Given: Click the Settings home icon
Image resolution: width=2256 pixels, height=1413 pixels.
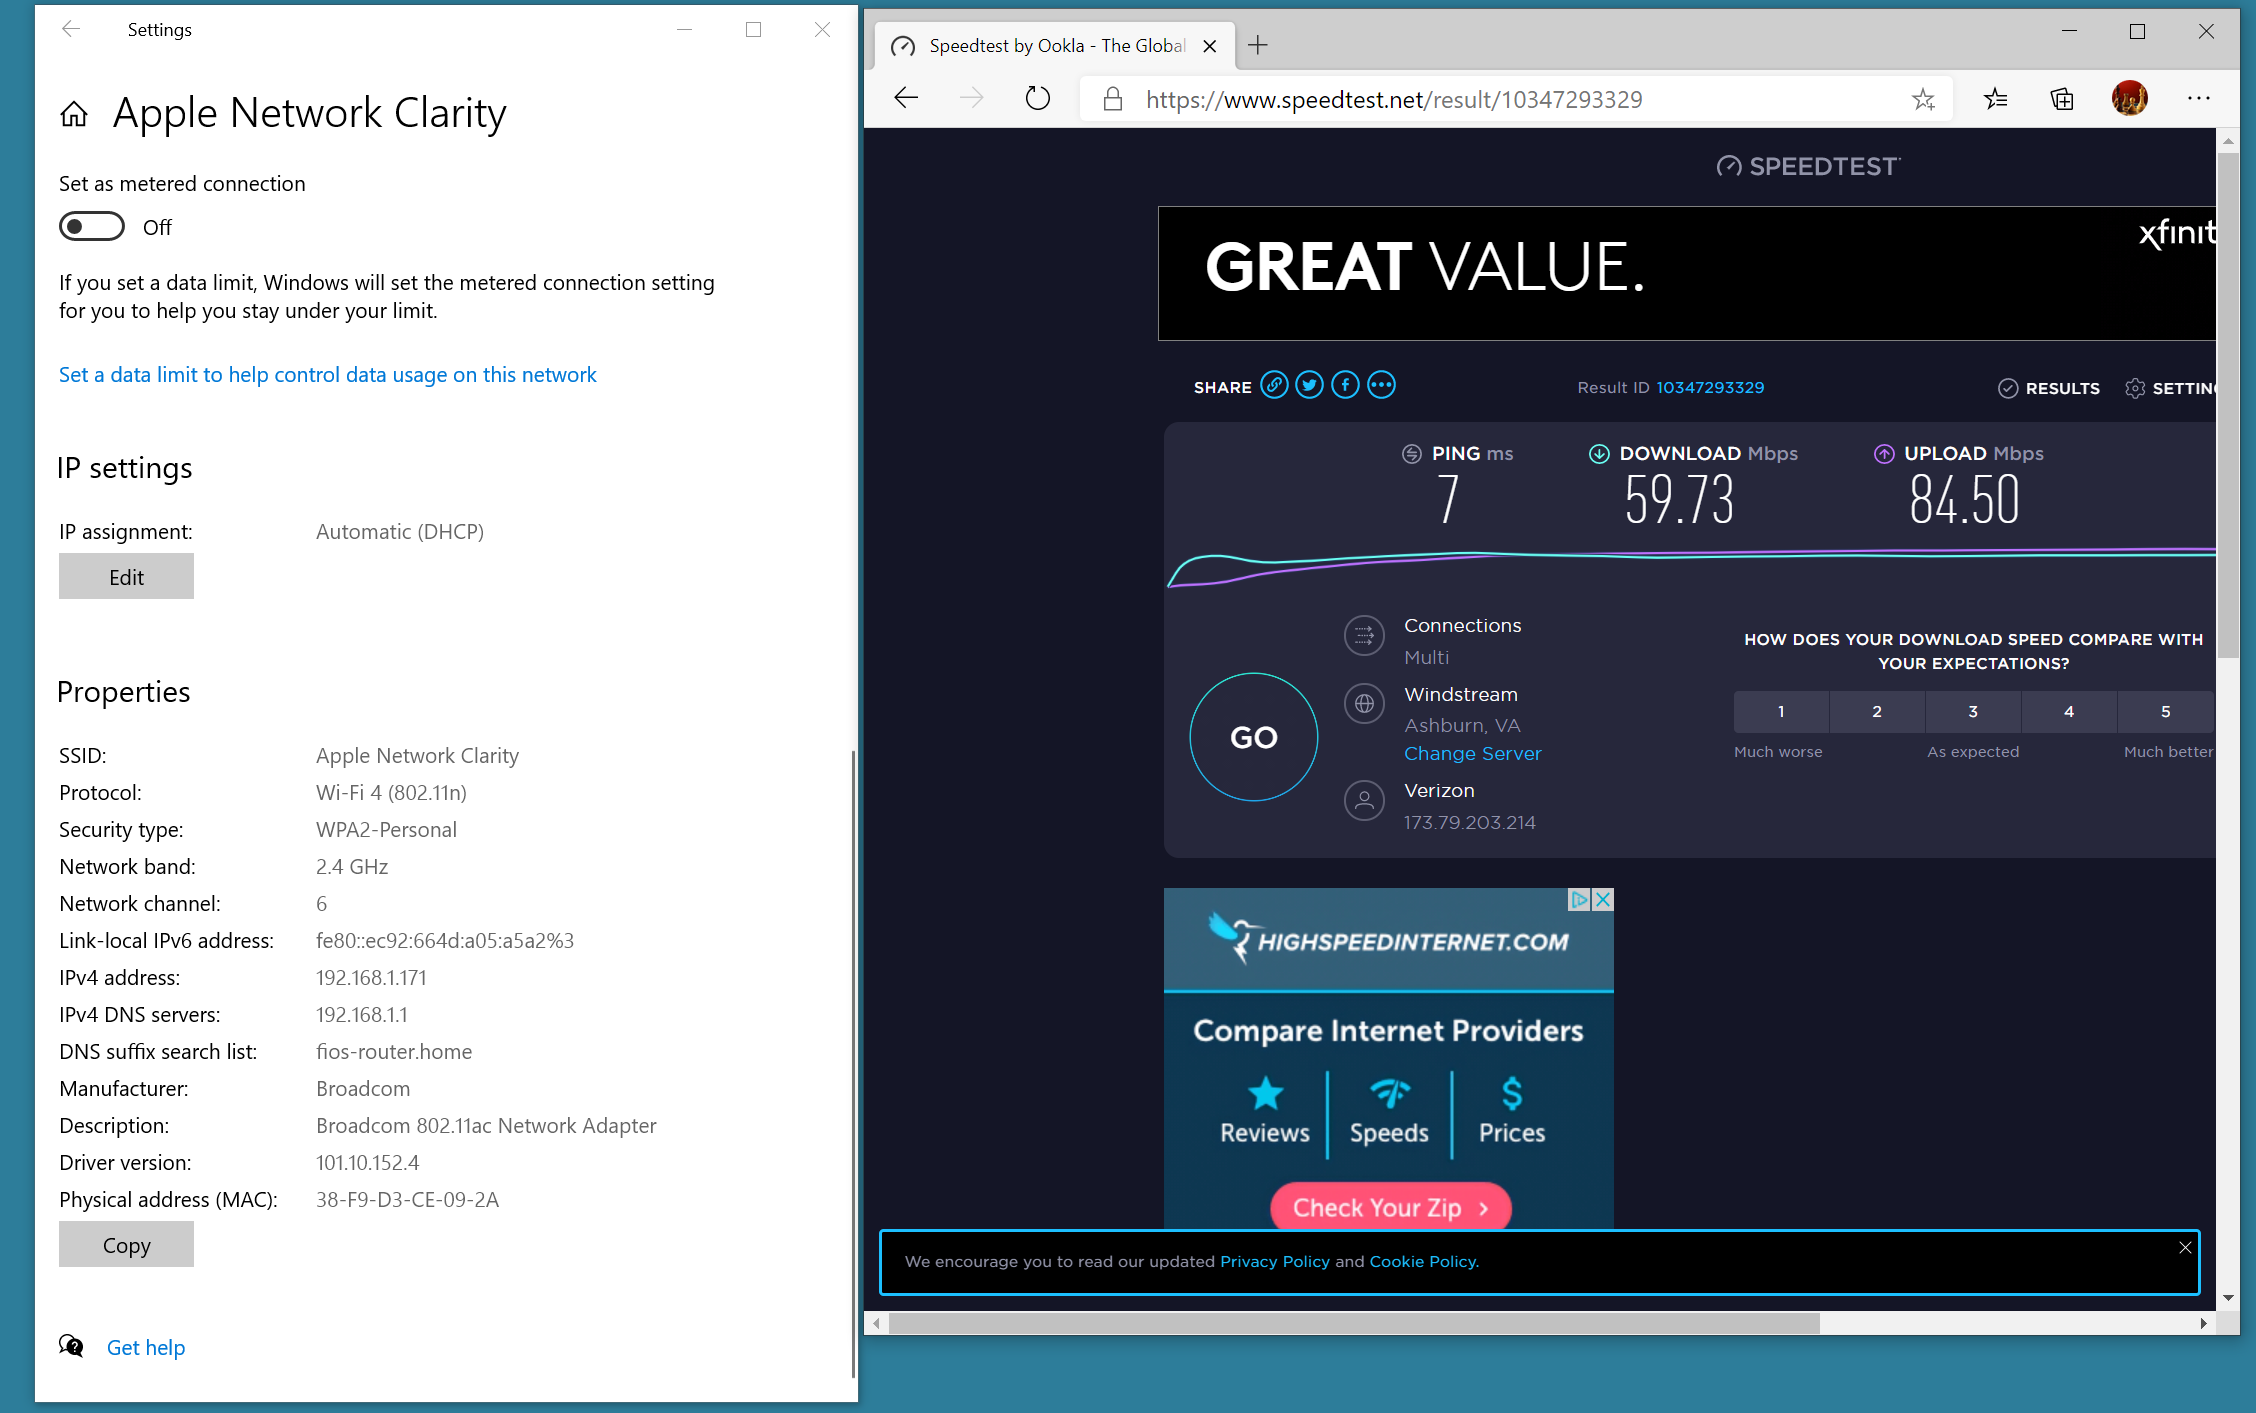Looking at the screenshot, I should 74,115.
